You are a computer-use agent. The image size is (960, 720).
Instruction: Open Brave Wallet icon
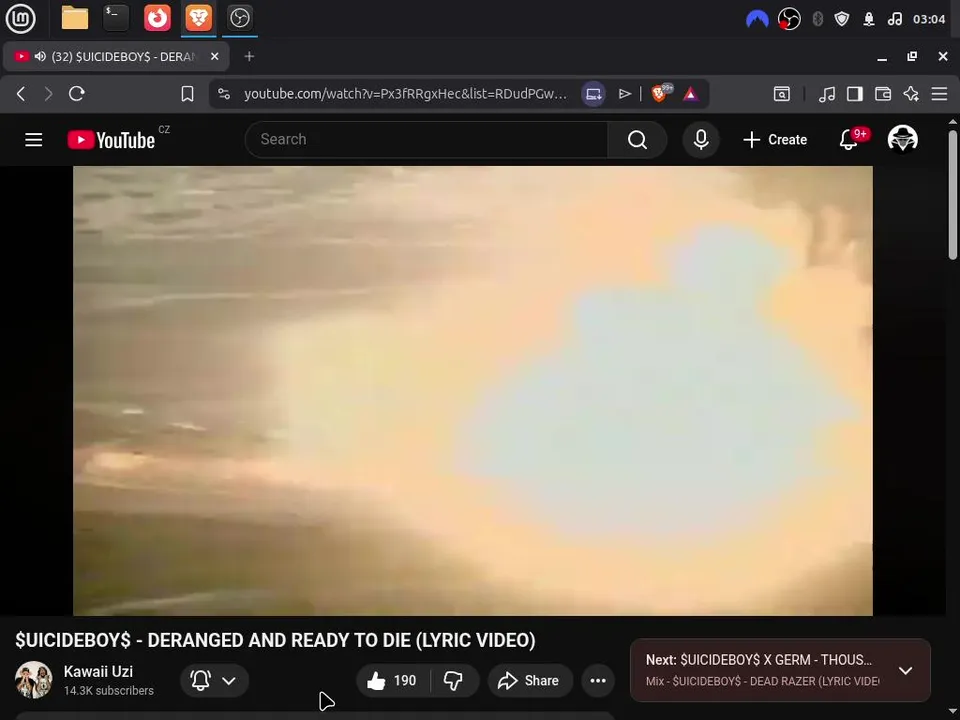click(x=883, y=94)
